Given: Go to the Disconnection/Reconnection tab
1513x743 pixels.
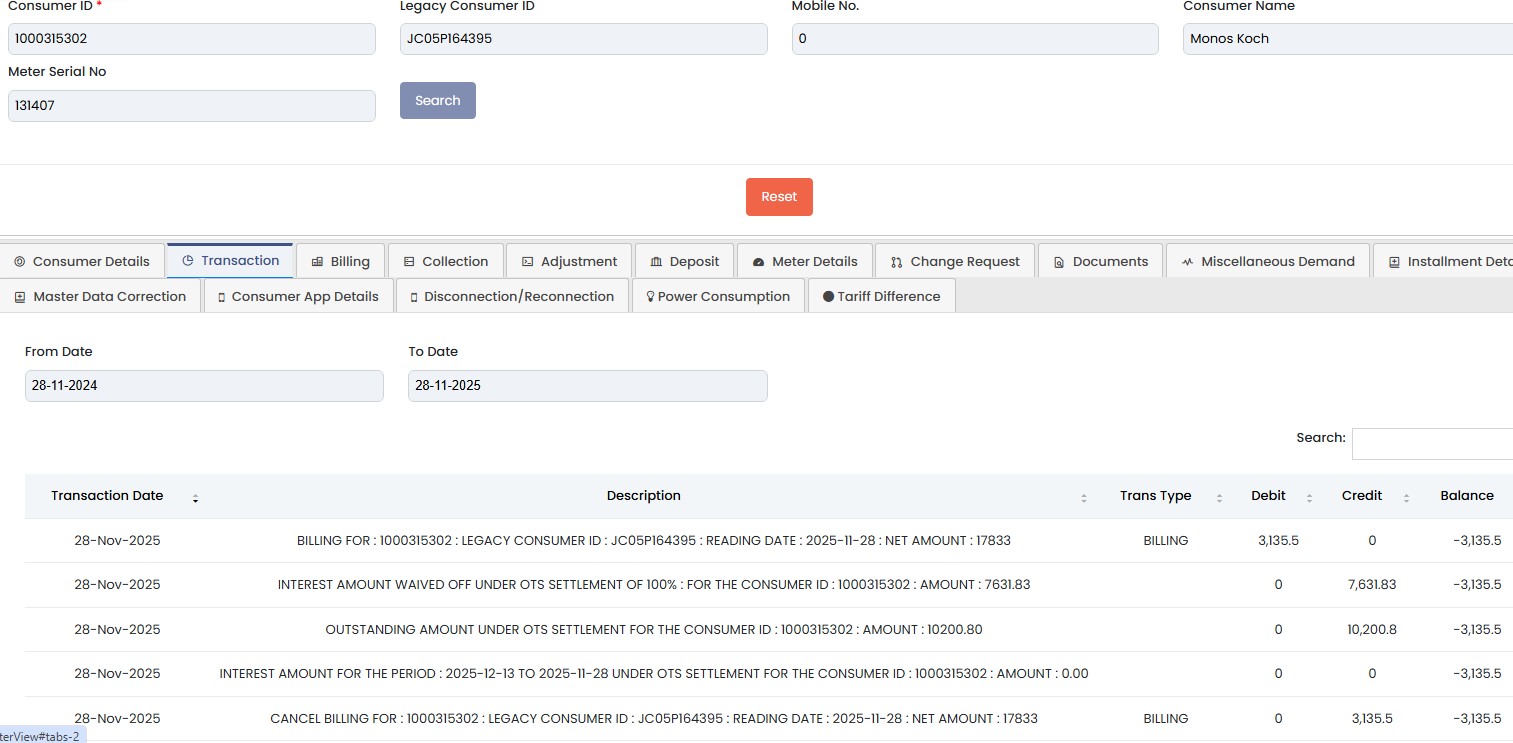Looking at the screenshot, I should 512,296.
